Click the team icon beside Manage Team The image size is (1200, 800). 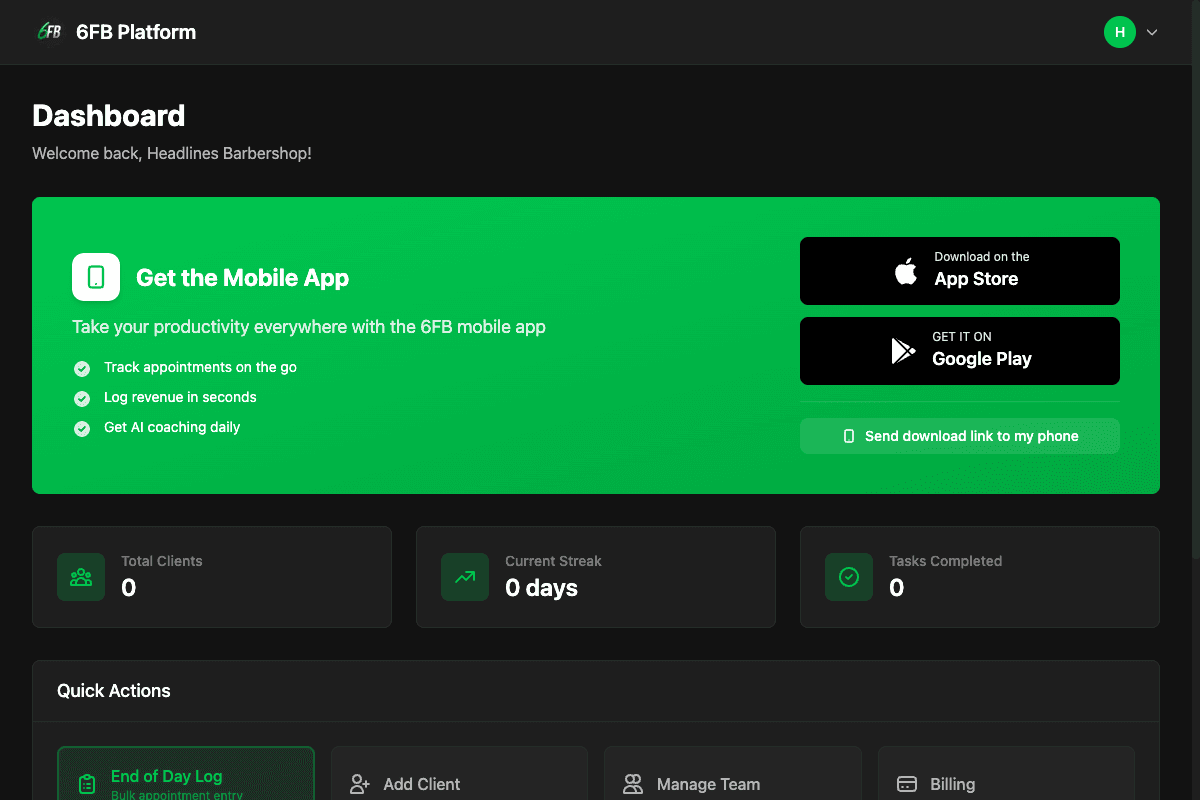632,784
